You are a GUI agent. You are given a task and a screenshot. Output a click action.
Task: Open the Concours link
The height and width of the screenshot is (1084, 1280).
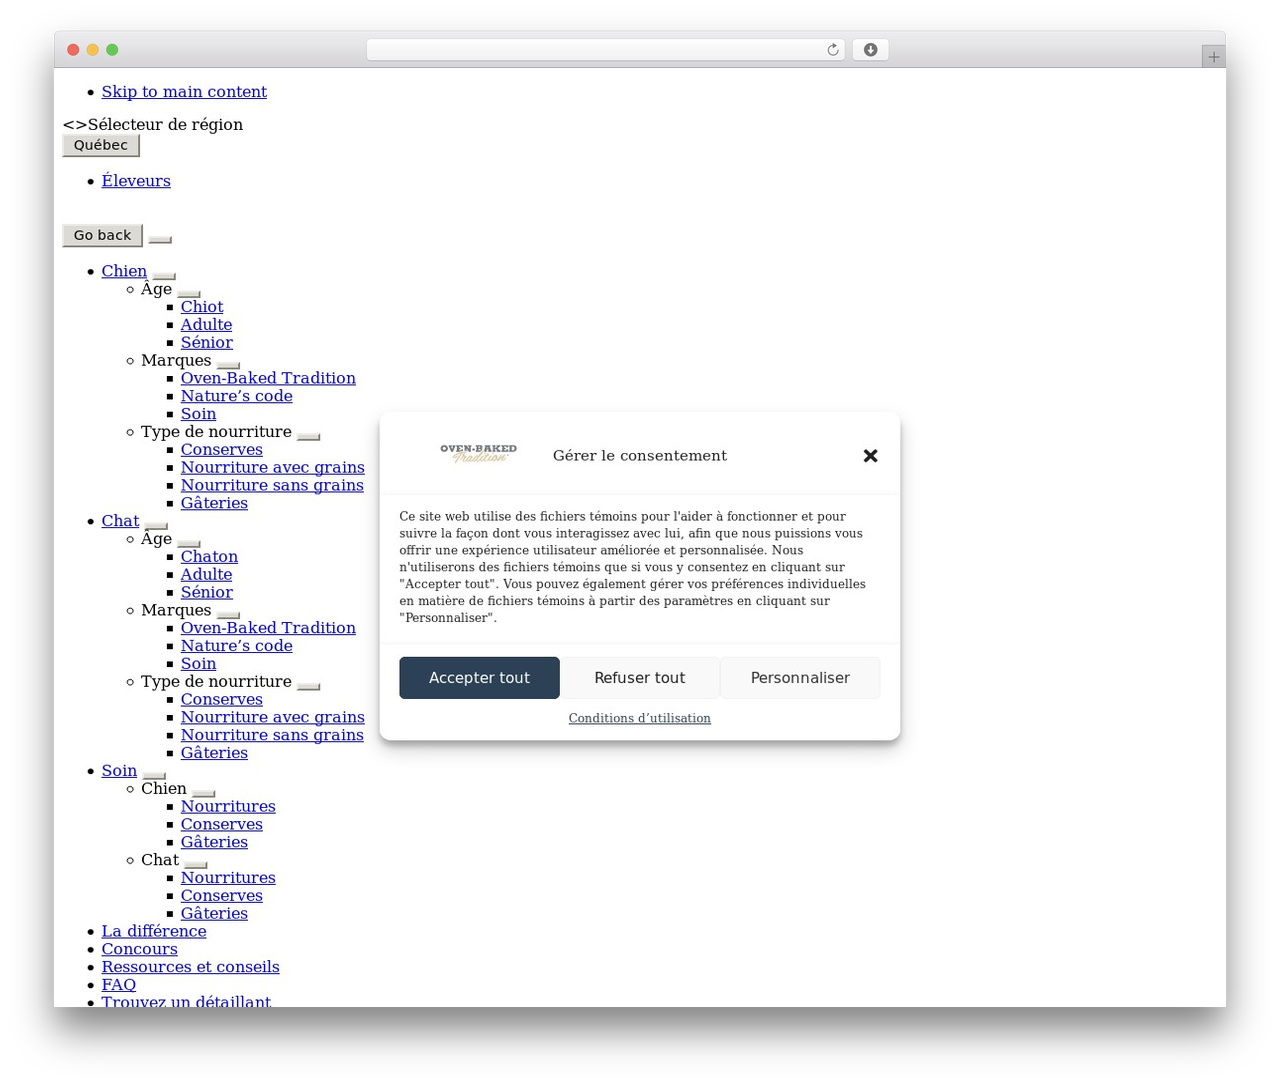tap(139, 949)
